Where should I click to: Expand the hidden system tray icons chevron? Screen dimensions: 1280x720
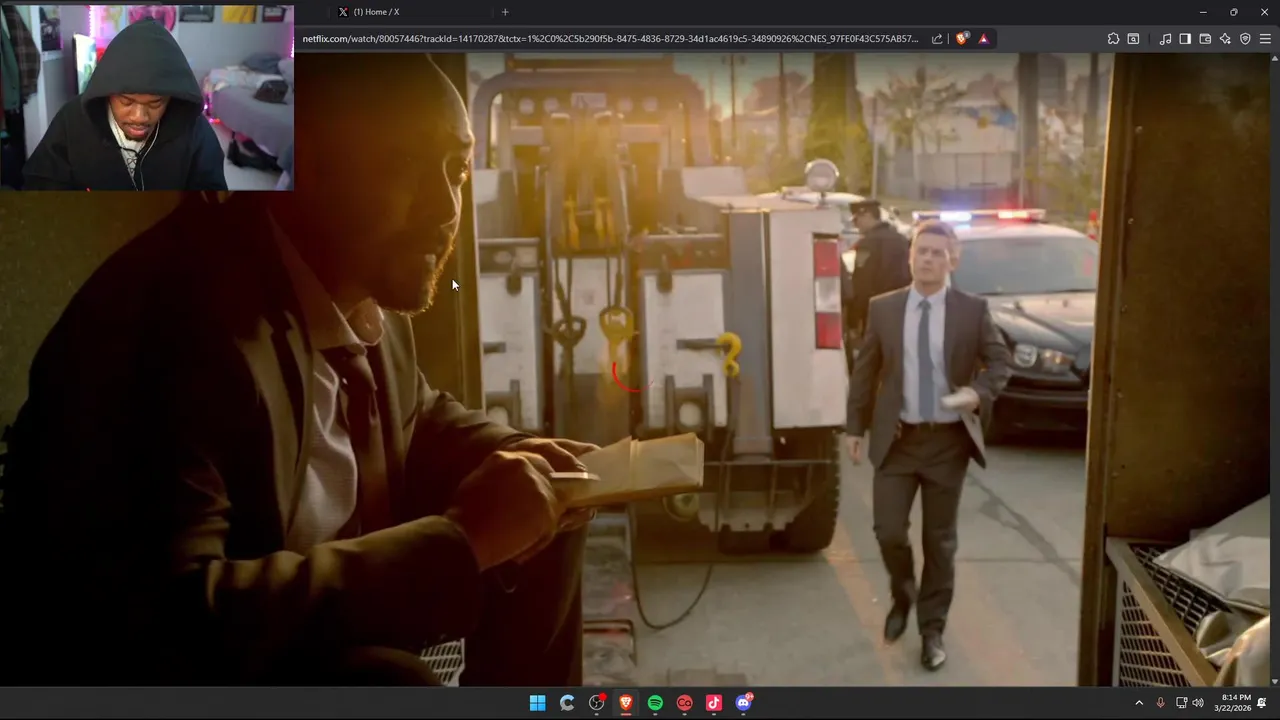tap(1138, 703)
